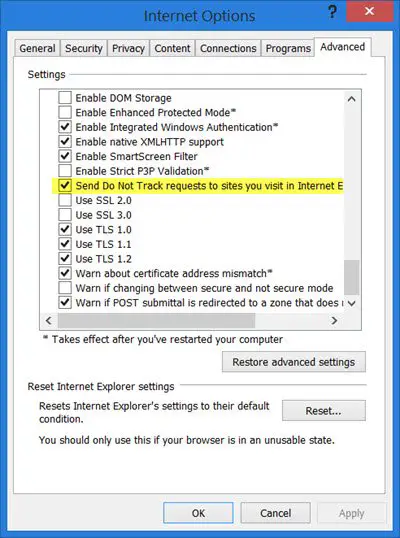Check Warn if changing between secure modes
The image size is (400, 538).
(x=65, y=288)
